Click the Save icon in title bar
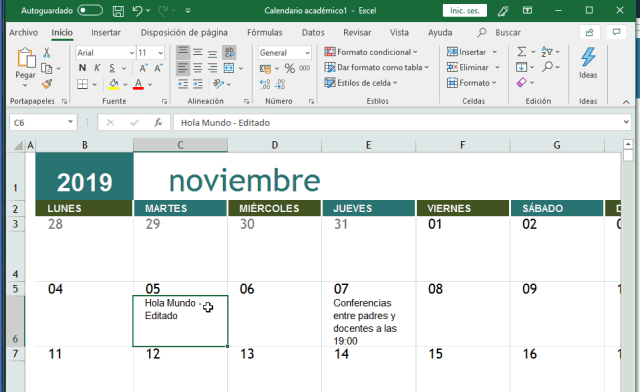 (118, 11)
